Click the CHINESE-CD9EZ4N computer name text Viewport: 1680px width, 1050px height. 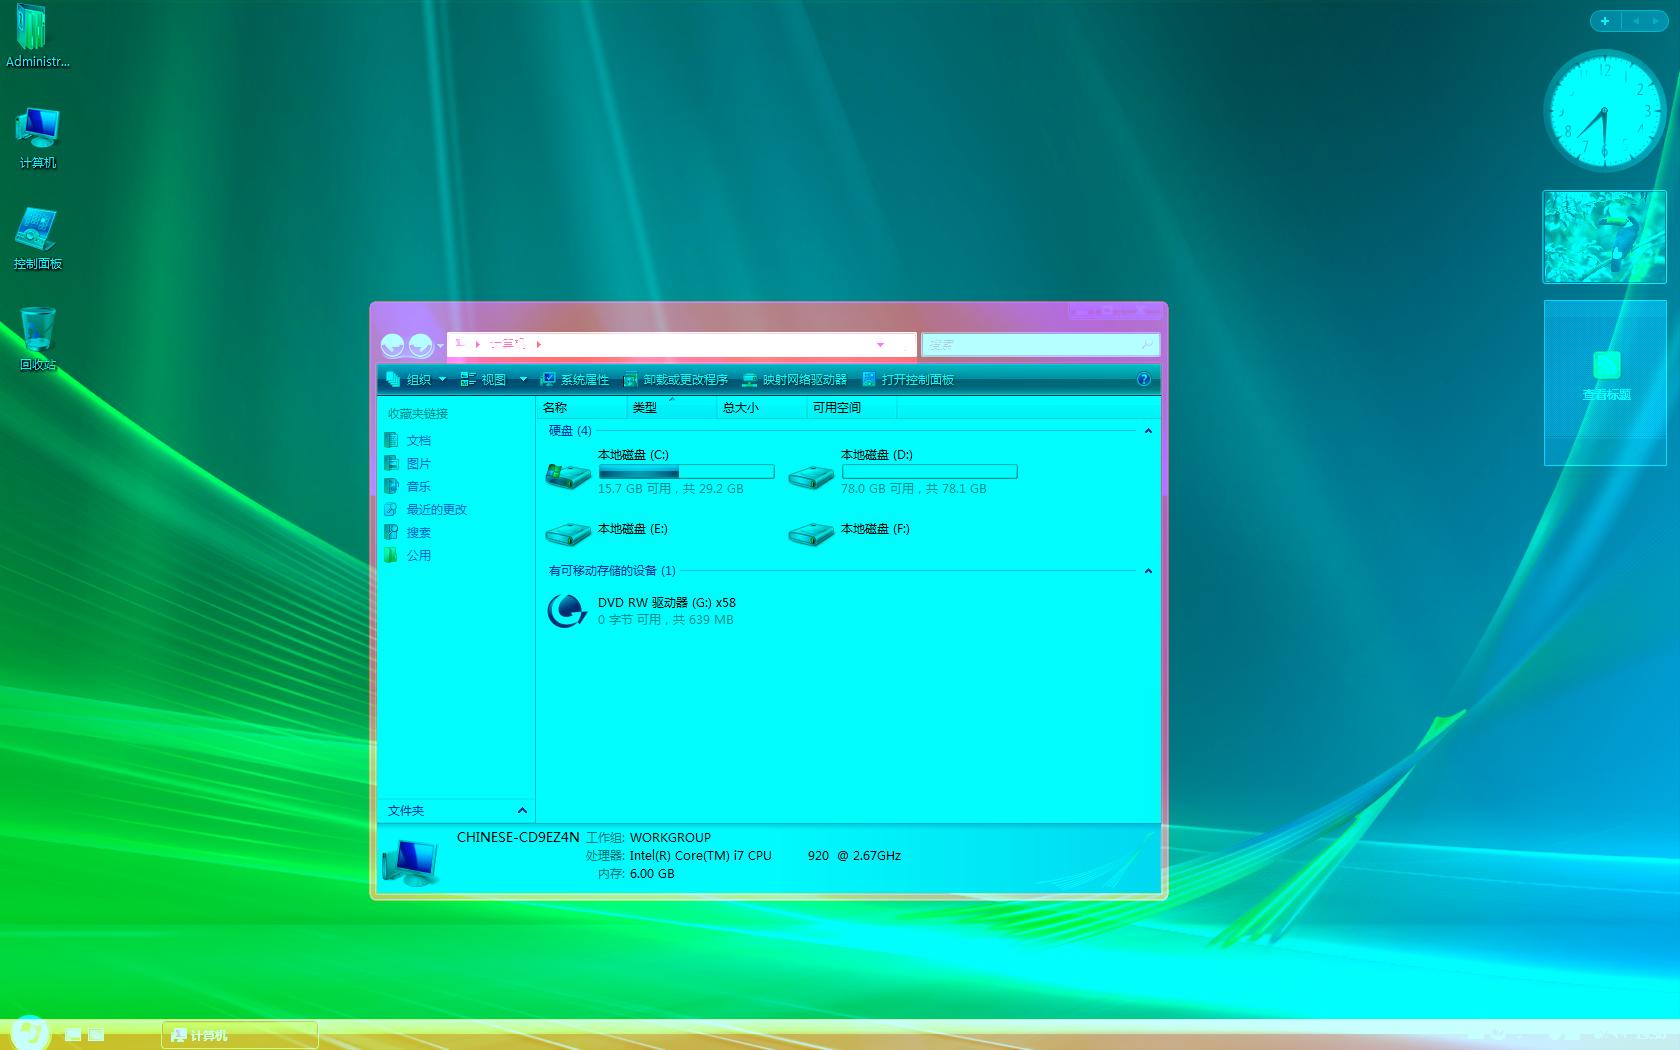(518, 837)
